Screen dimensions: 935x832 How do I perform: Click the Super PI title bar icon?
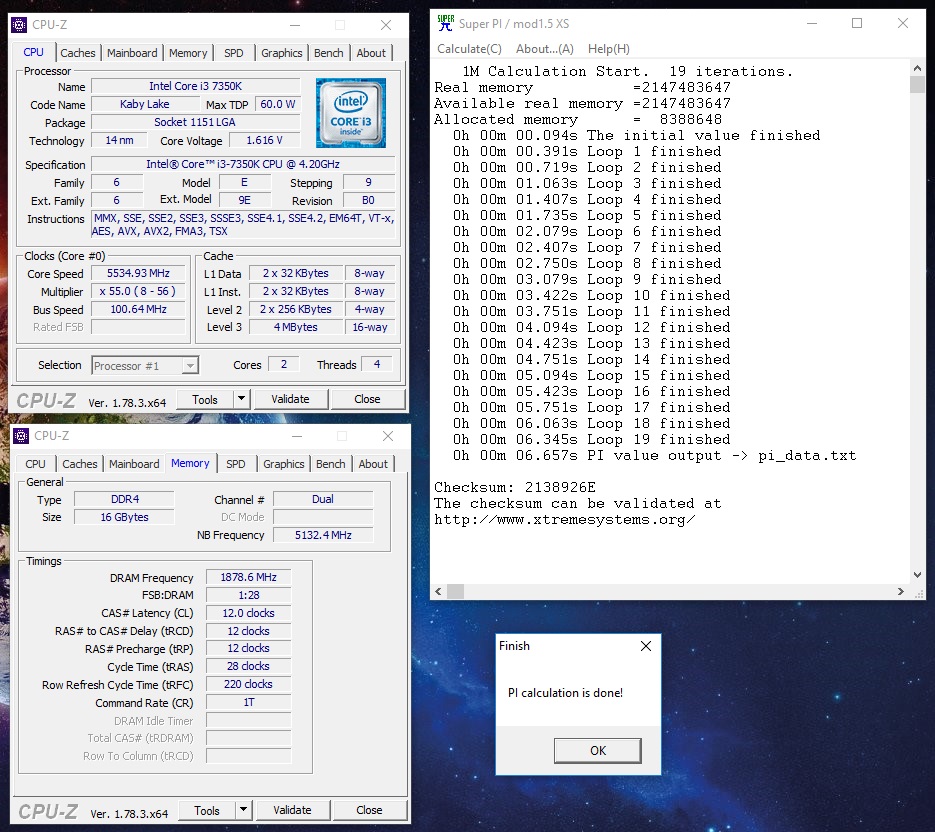[x=445, y=23]
